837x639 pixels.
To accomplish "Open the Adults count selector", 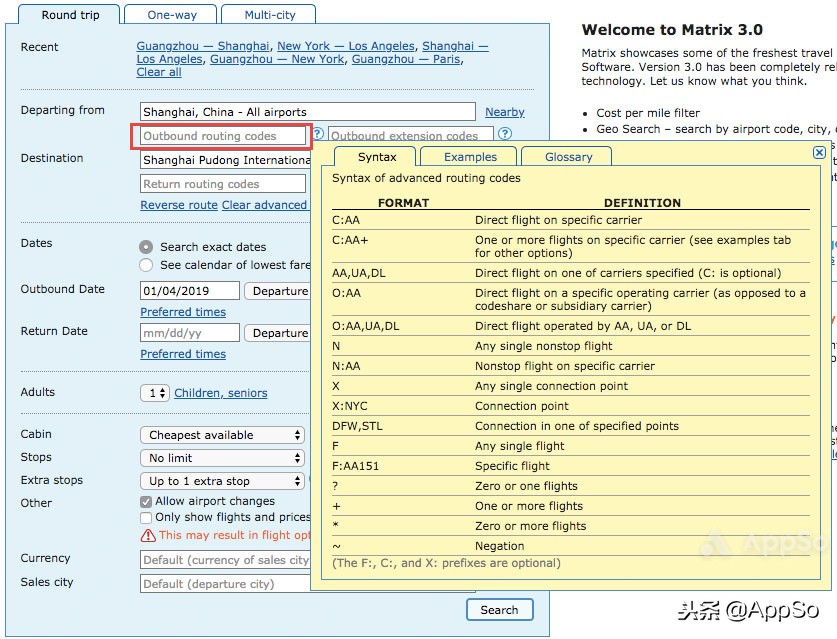I will point(155,393).
